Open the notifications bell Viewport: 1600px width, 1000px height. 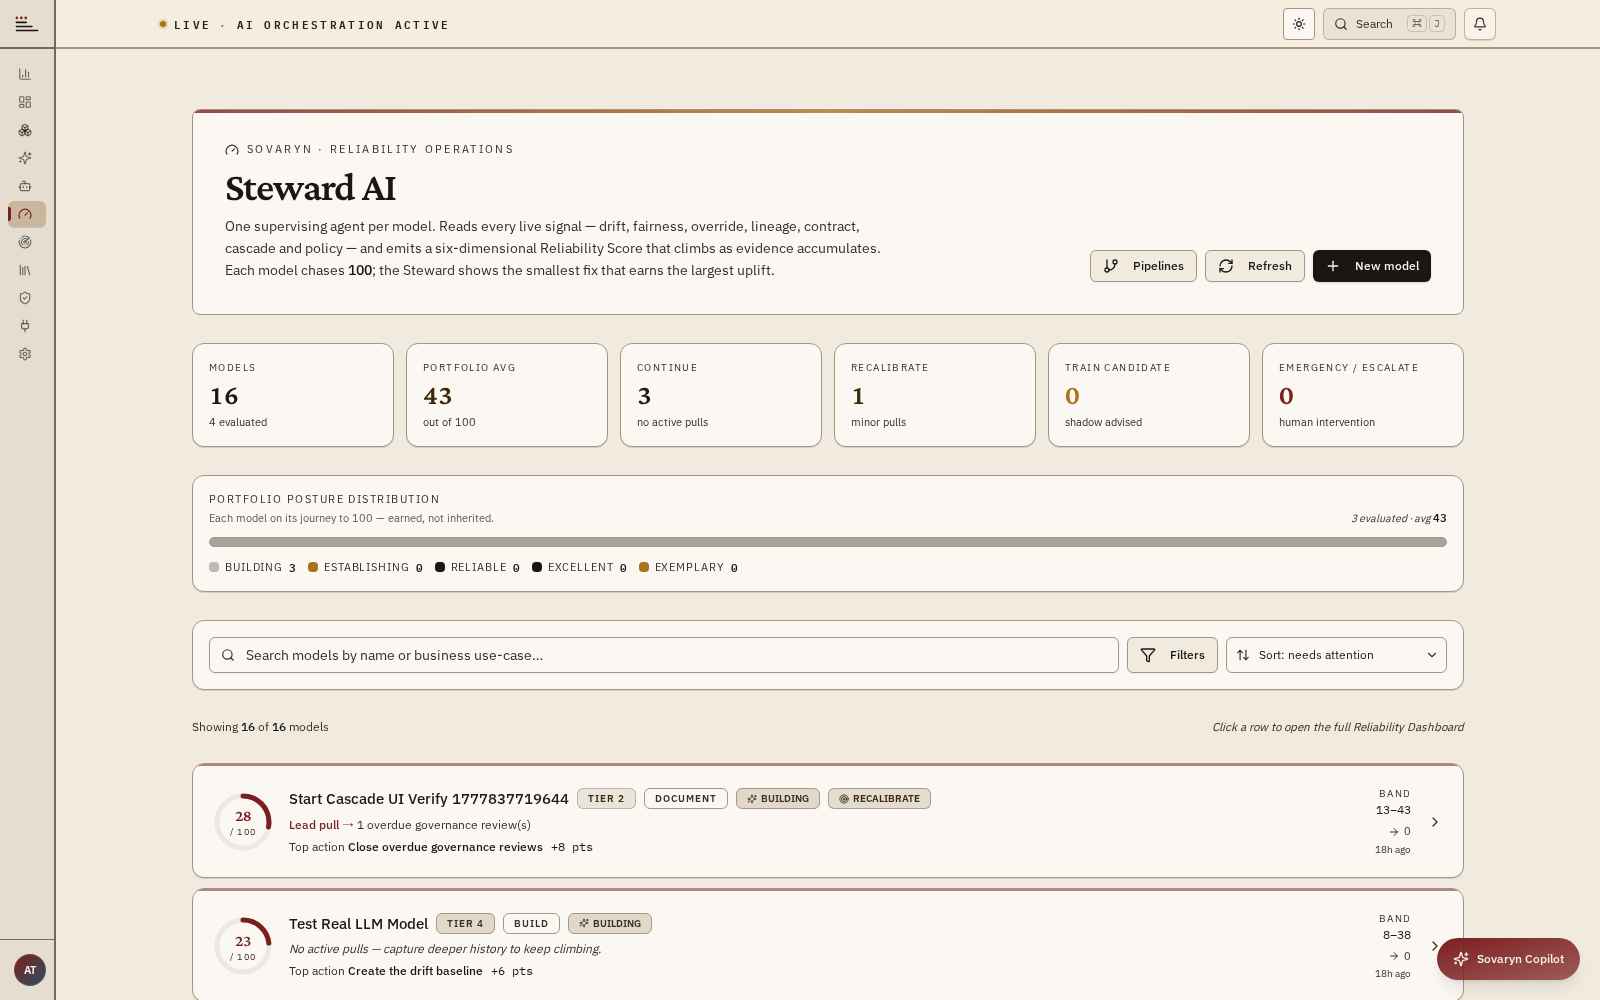point(1480,24)
